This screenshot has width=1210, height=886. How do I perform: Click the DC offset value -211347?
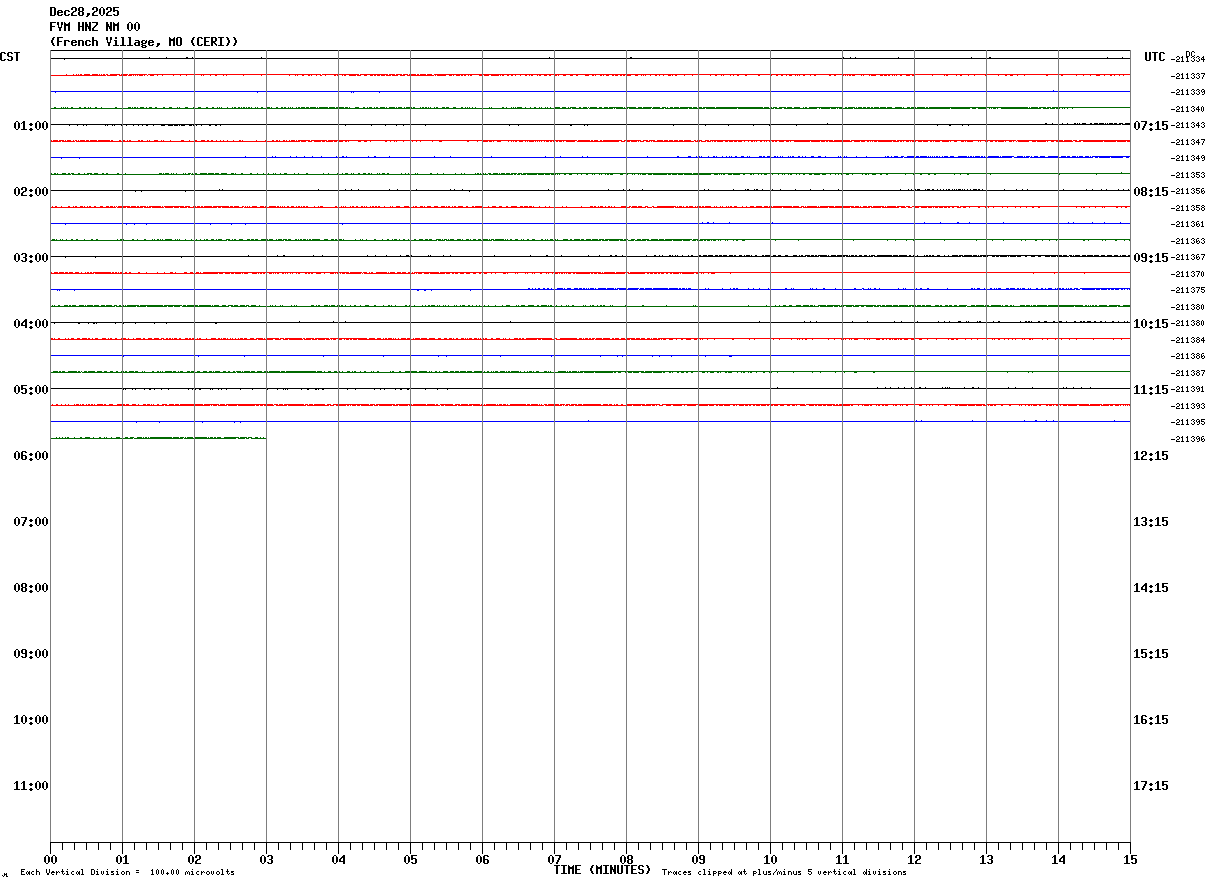point(1188,142)
